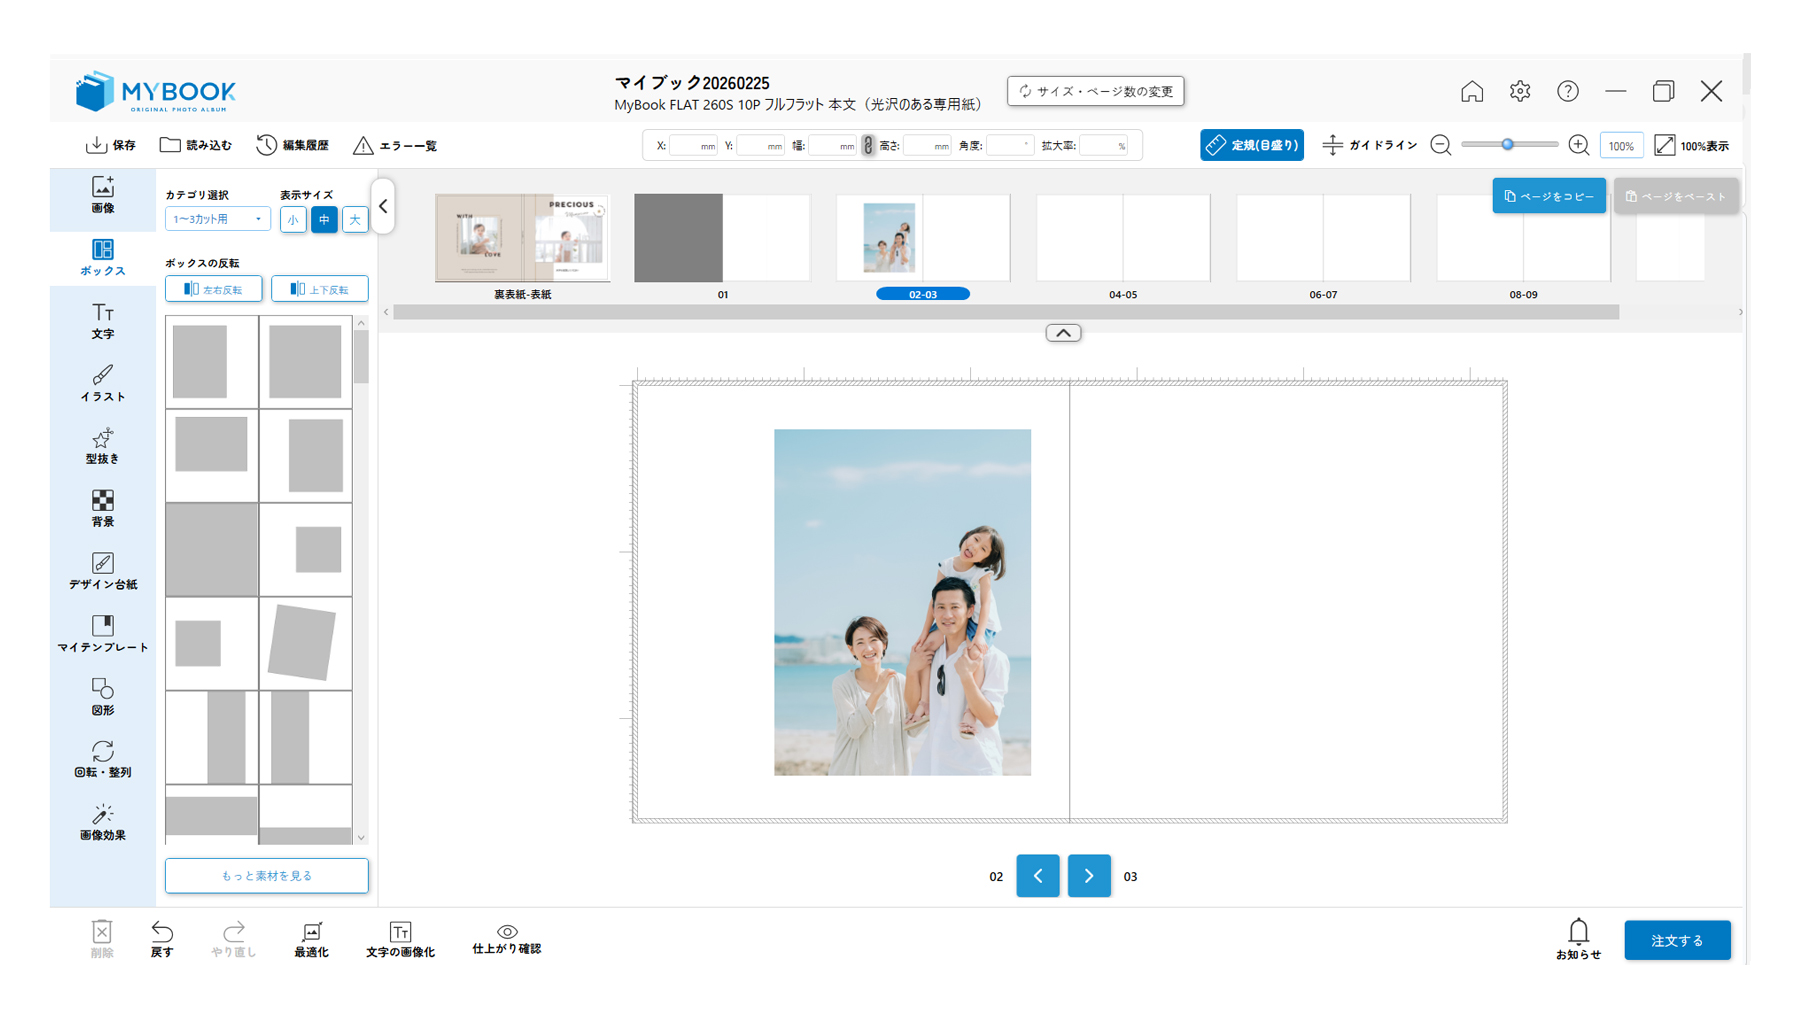Click the もっと素材を見る button
Screen dimensions: 1800x1013
(x=267, y=875)
